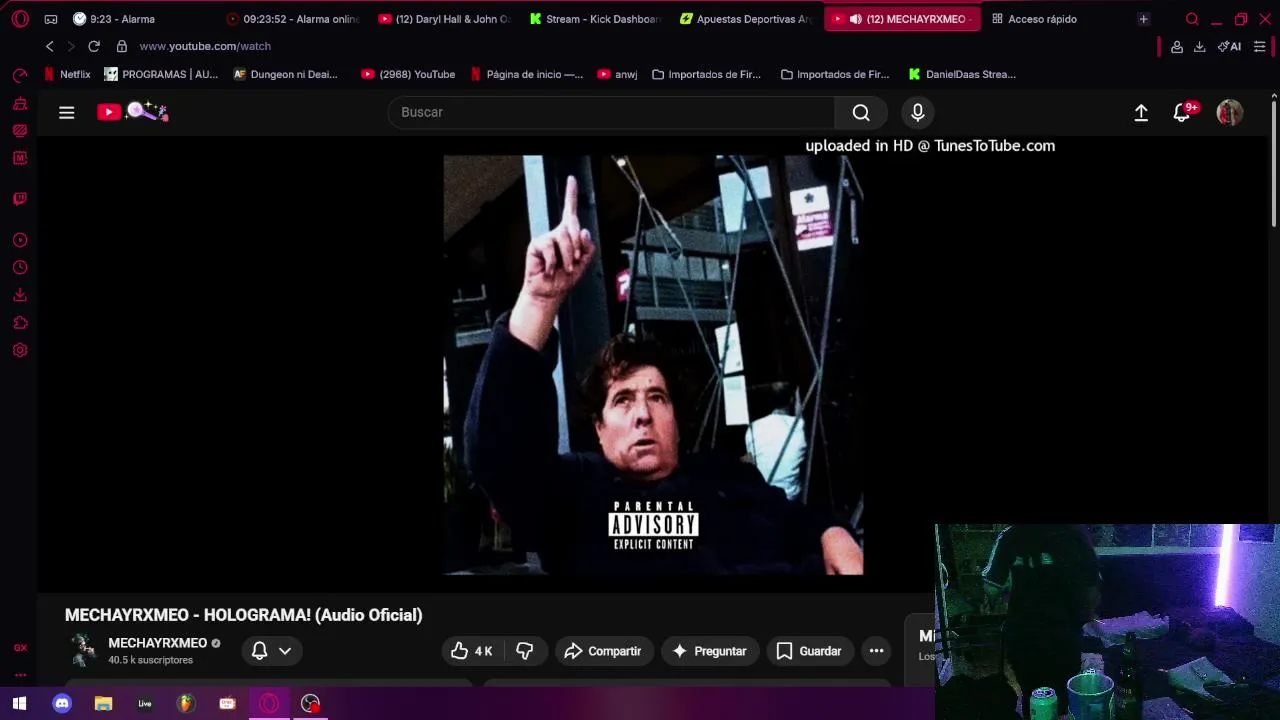Screen dimensions: 1280x720
Task: Open the Página de inicio bookmark
Action: (527, 74)
